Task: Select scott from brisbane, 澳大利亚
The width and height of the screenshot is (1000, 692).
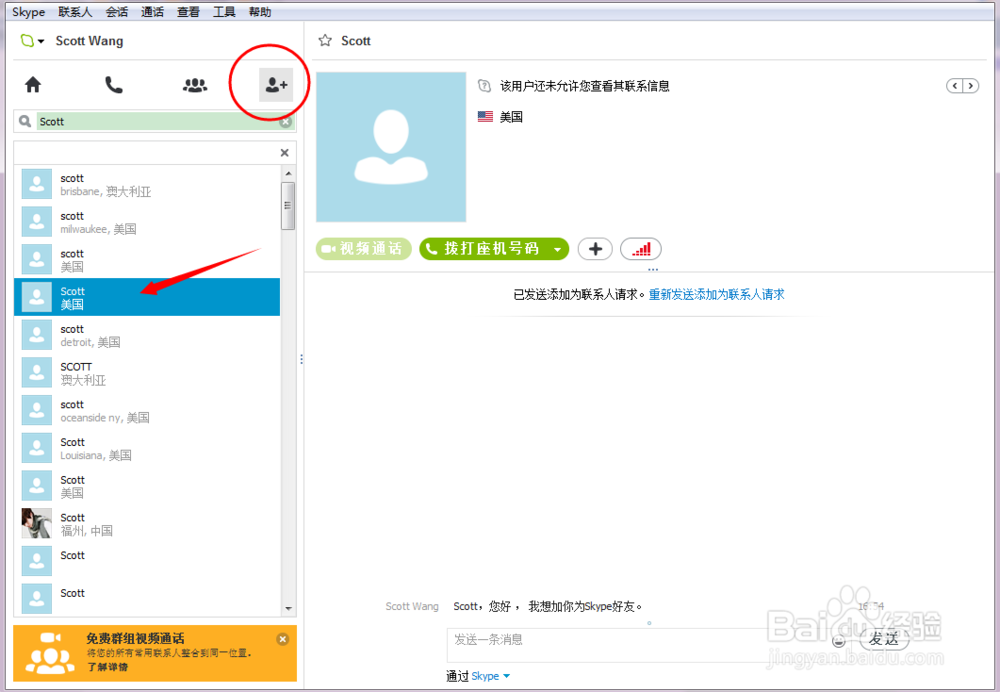Action: (x=147, y=184)
